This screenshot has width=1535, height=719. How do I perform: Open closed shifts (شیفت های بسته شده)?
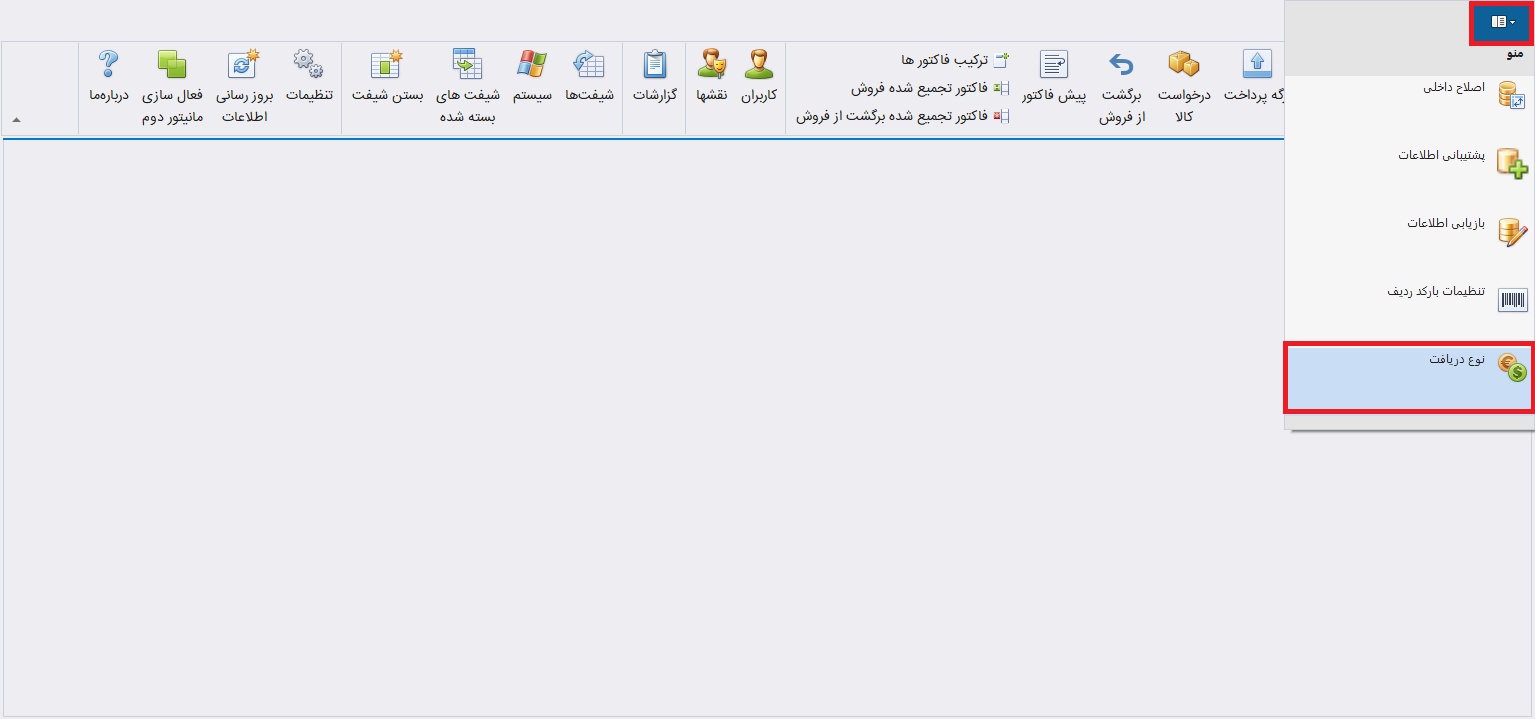click(x=467, y=66)
